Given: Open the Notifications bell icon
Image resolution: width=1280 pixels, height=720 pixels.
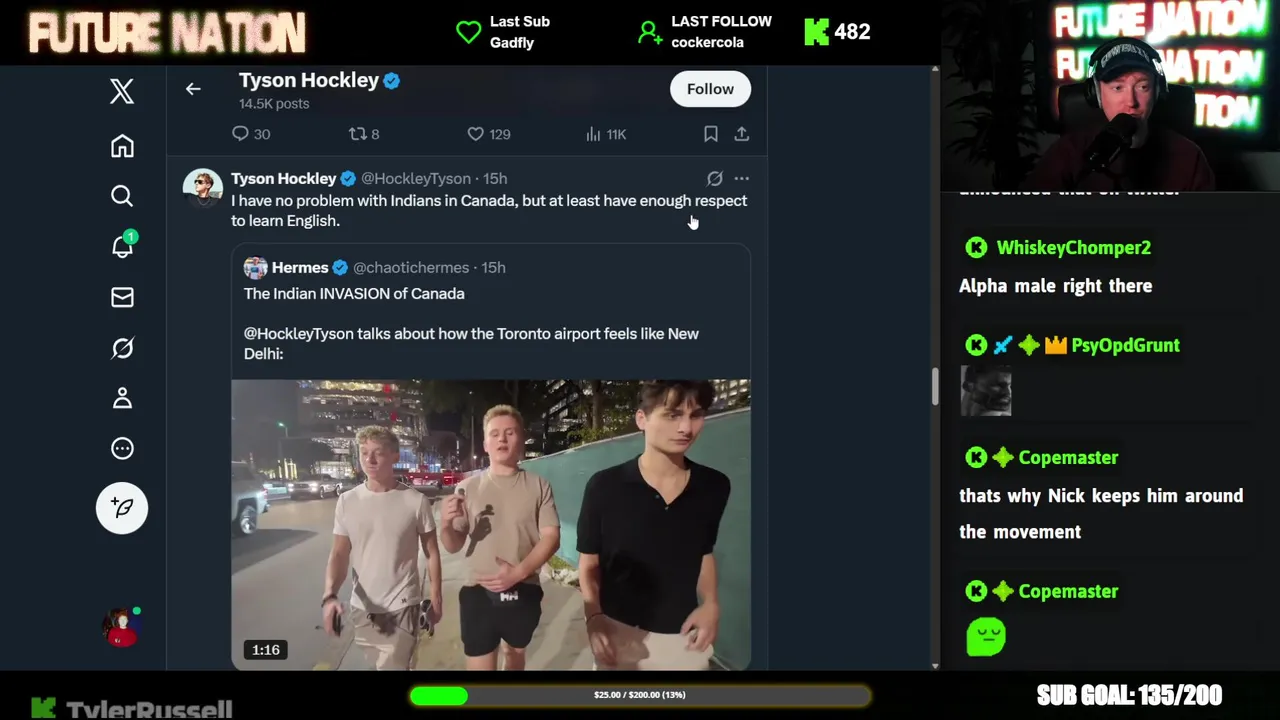Looking at the screenshot, I should point(122,247).
